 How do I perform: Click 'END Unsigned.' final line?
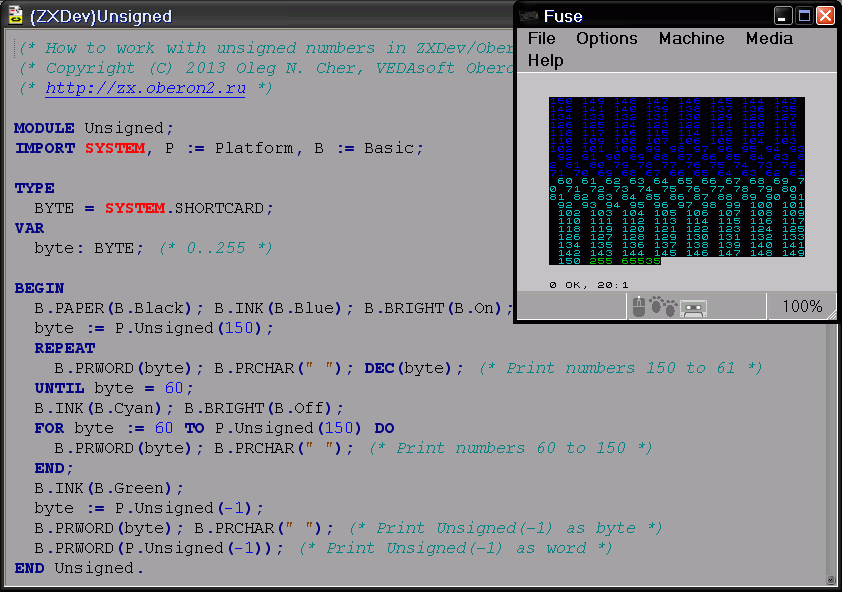[79, 568]
